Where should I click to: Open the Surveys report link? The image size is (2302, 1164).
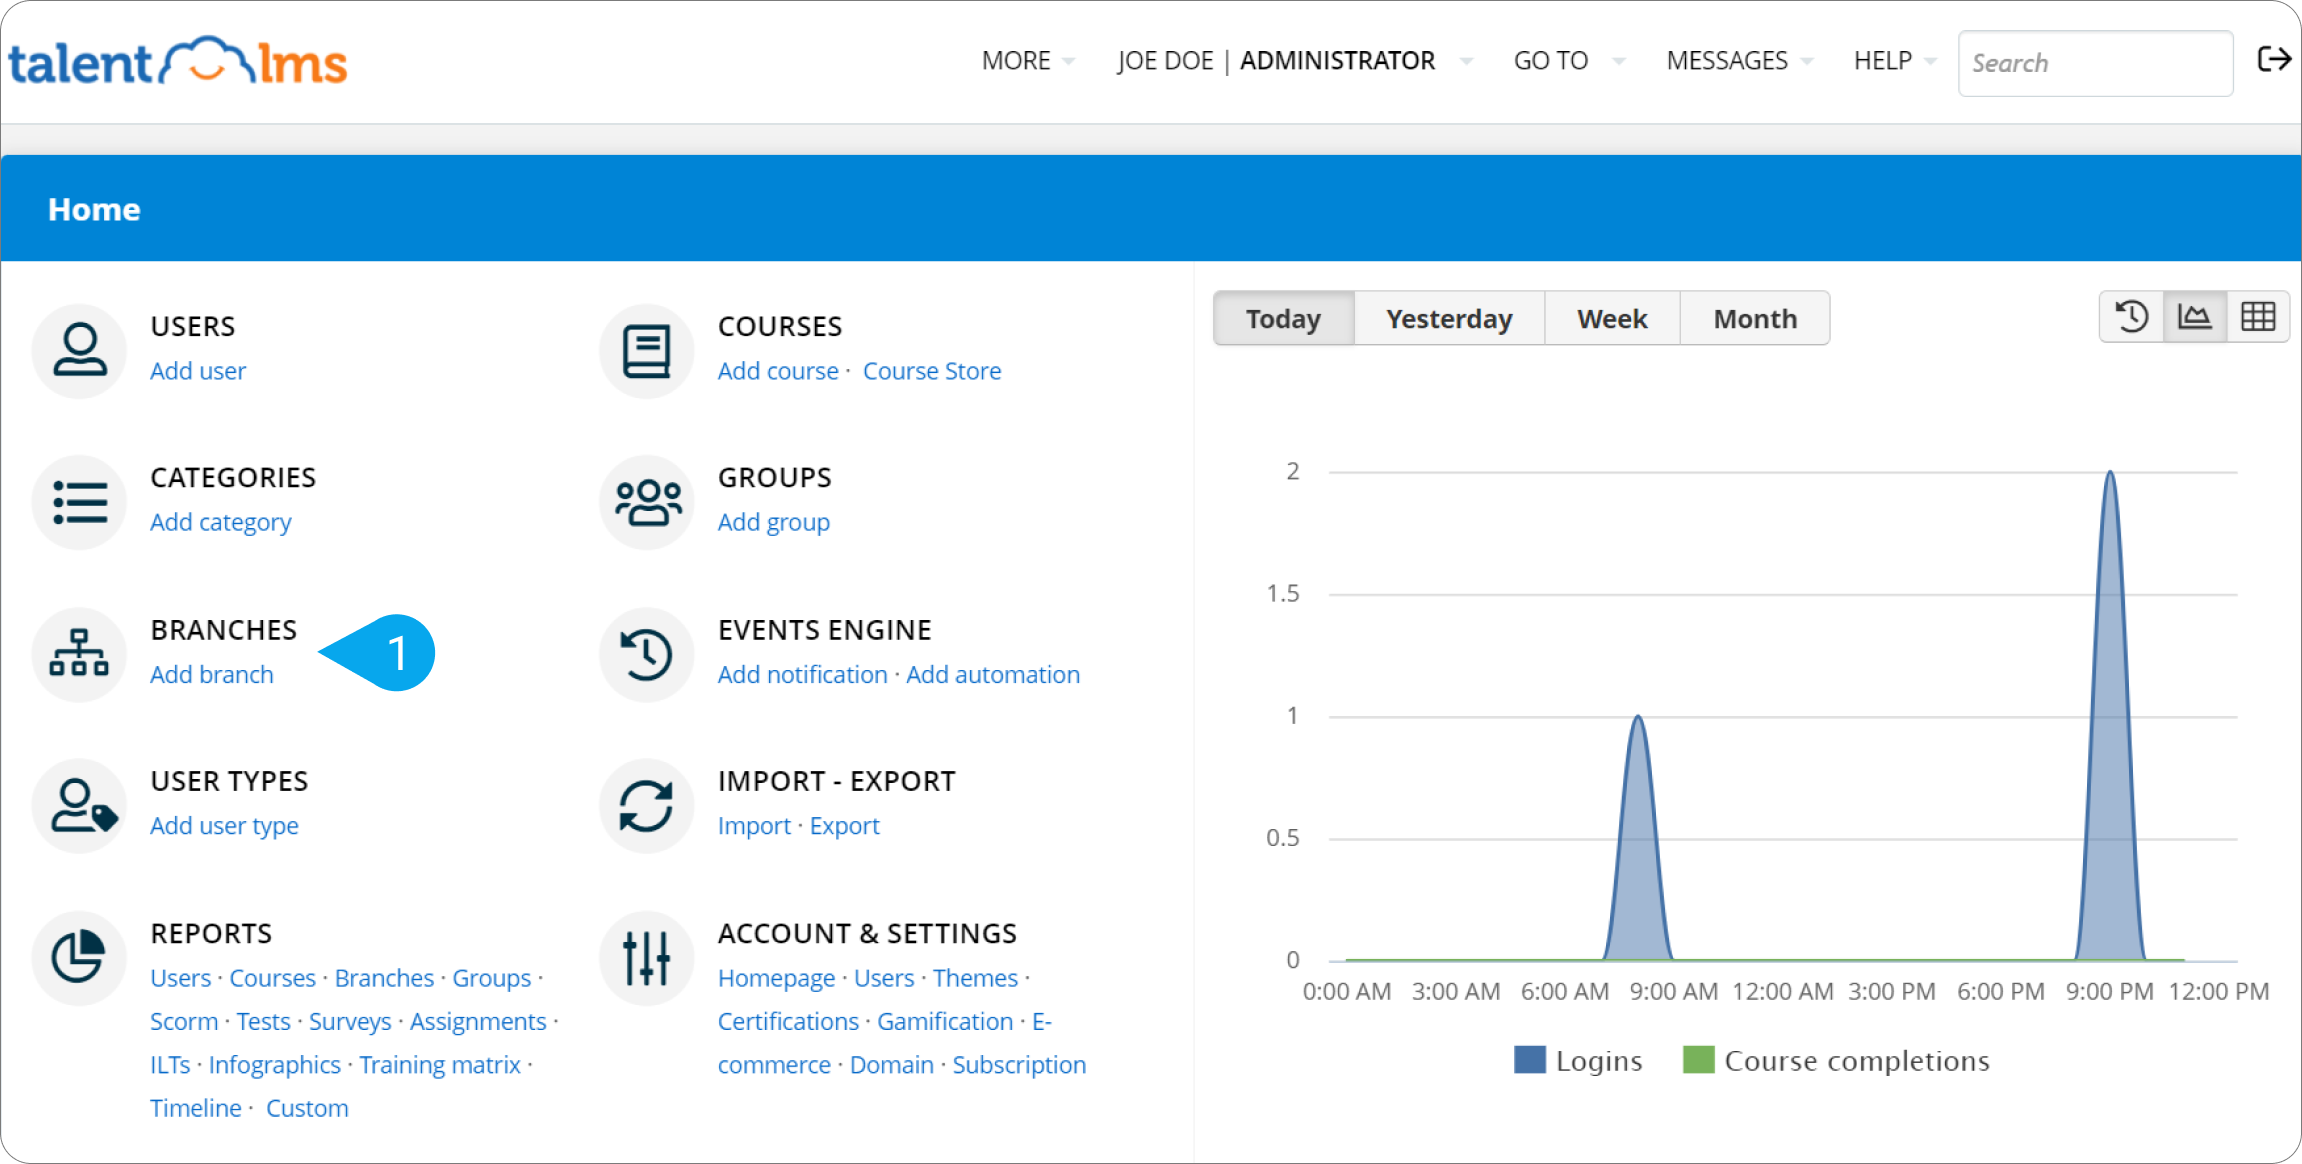point(350,1022)
